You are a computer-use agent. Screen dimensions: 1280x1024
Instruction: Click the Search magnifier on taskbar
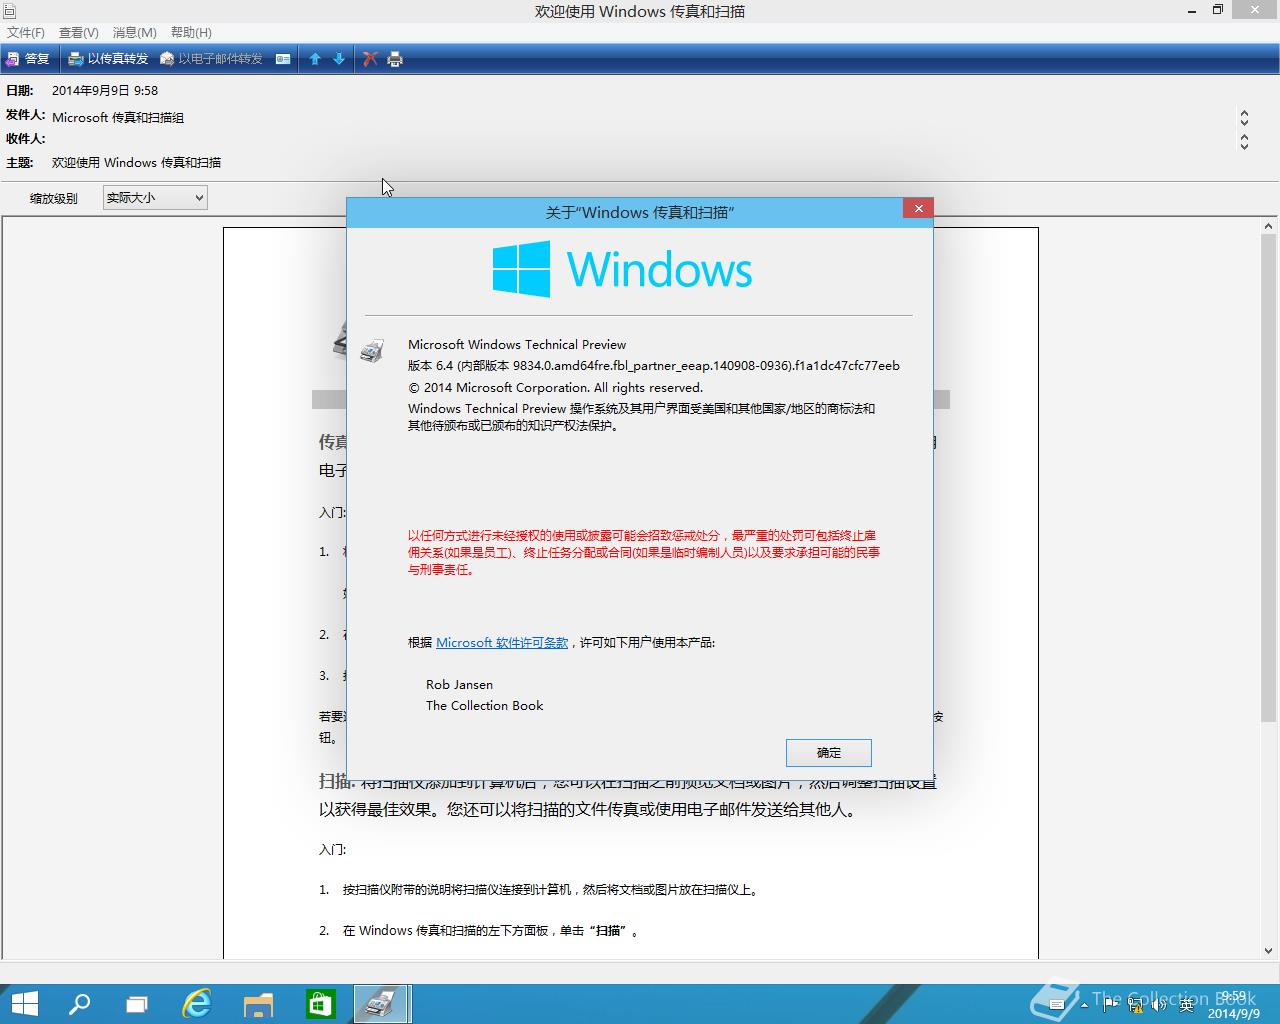79,1004
